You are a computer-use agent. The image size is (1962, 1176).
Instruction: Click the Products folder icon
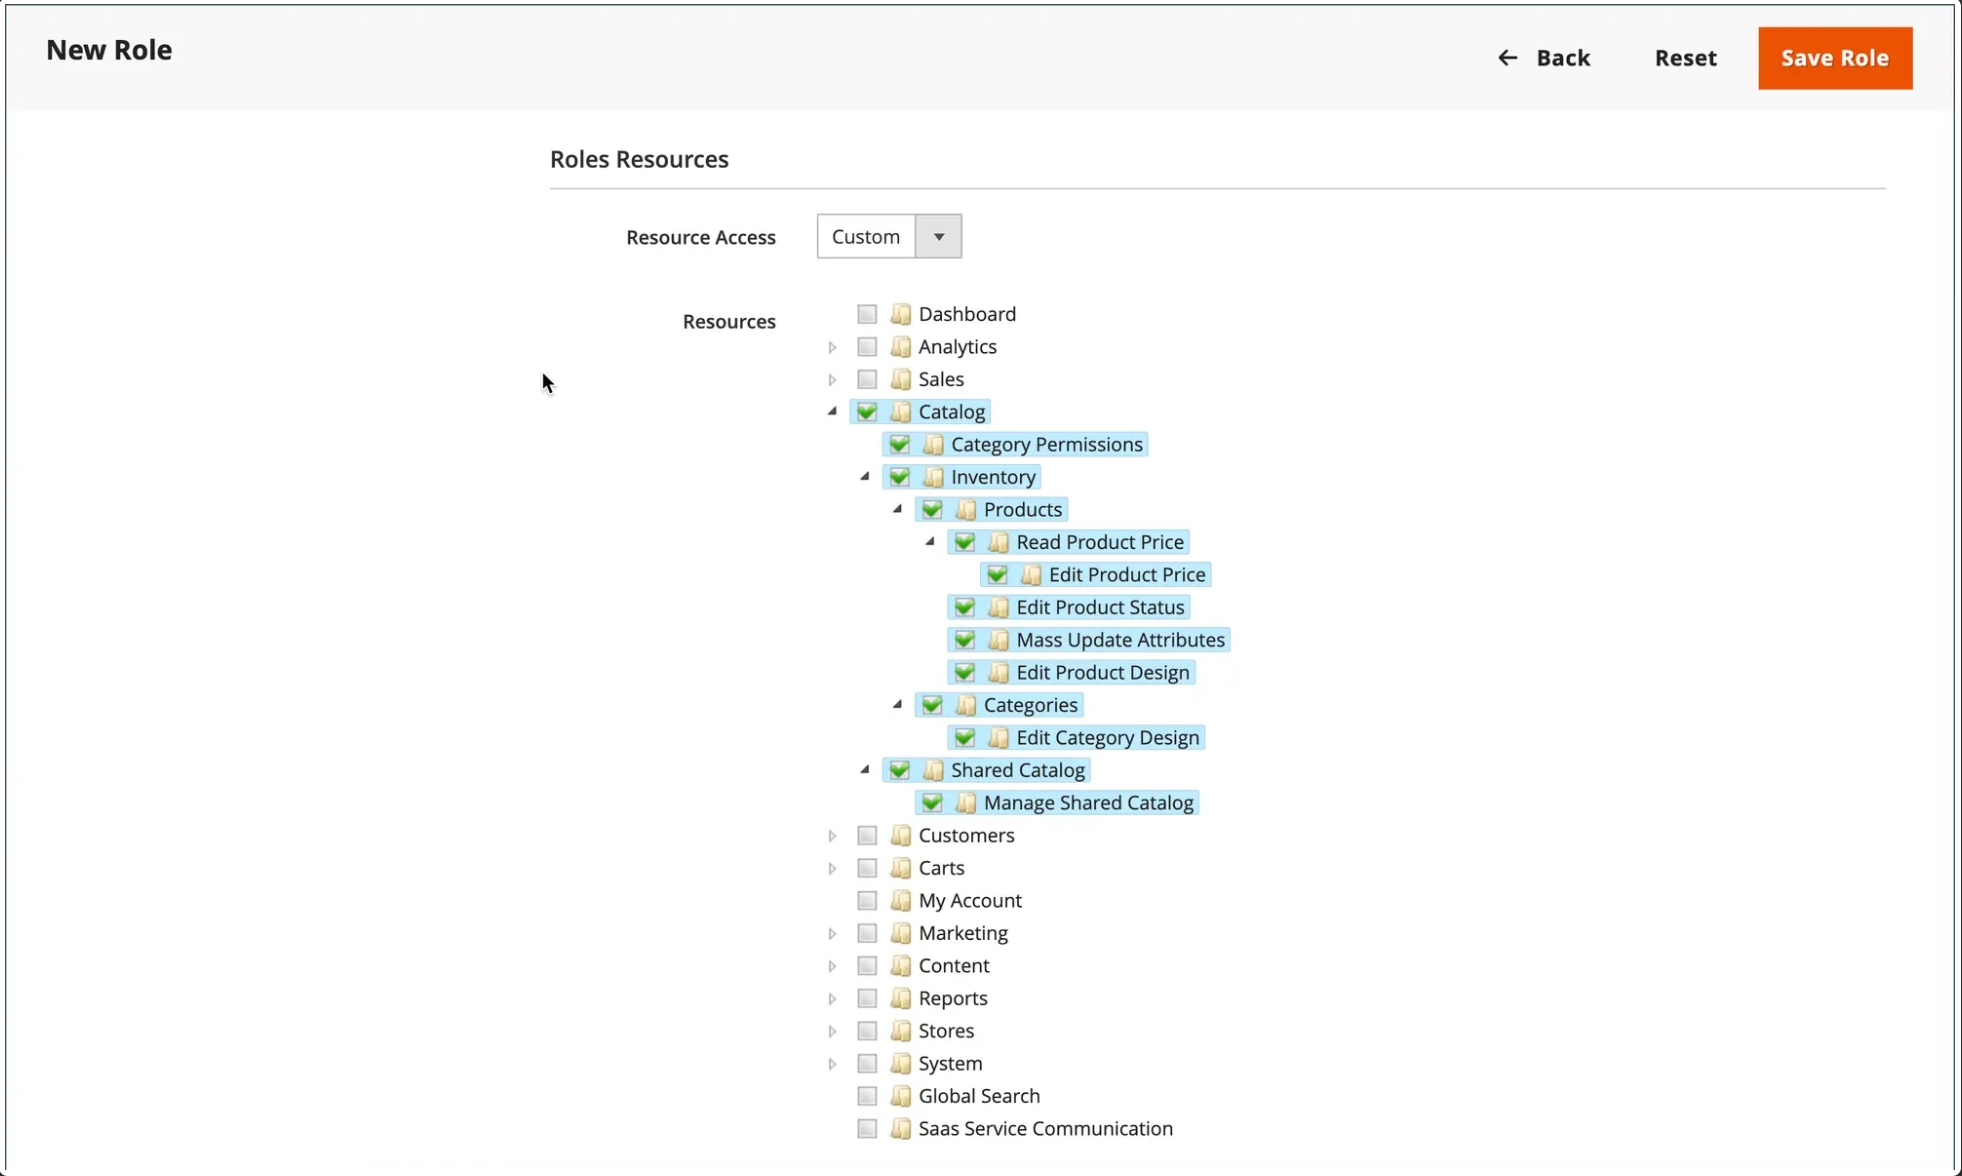click(966, 510)
